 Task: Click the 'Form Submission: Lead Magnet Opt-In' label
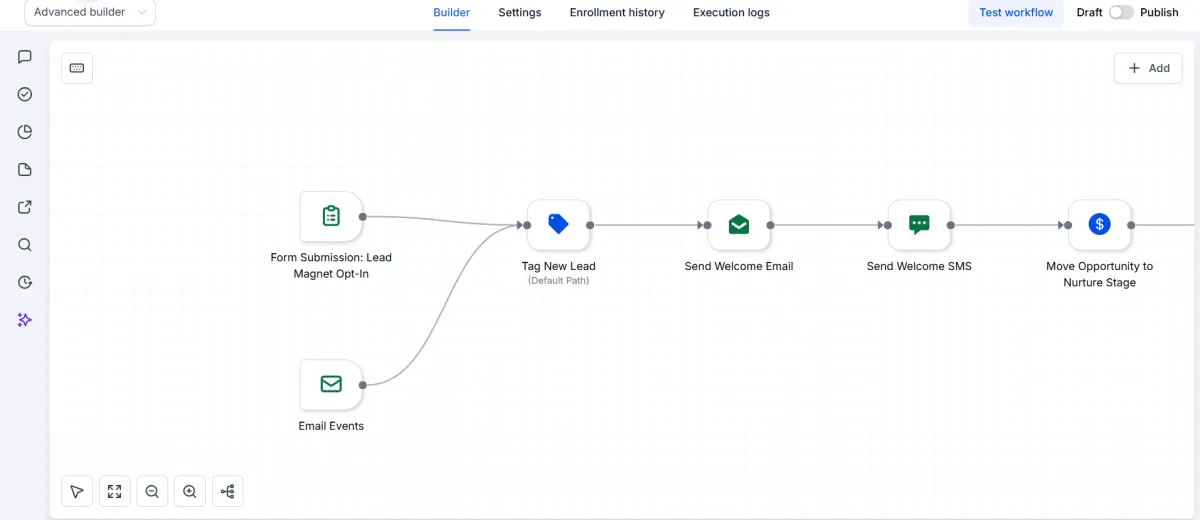pyautogui.click(x=331, y=265)
